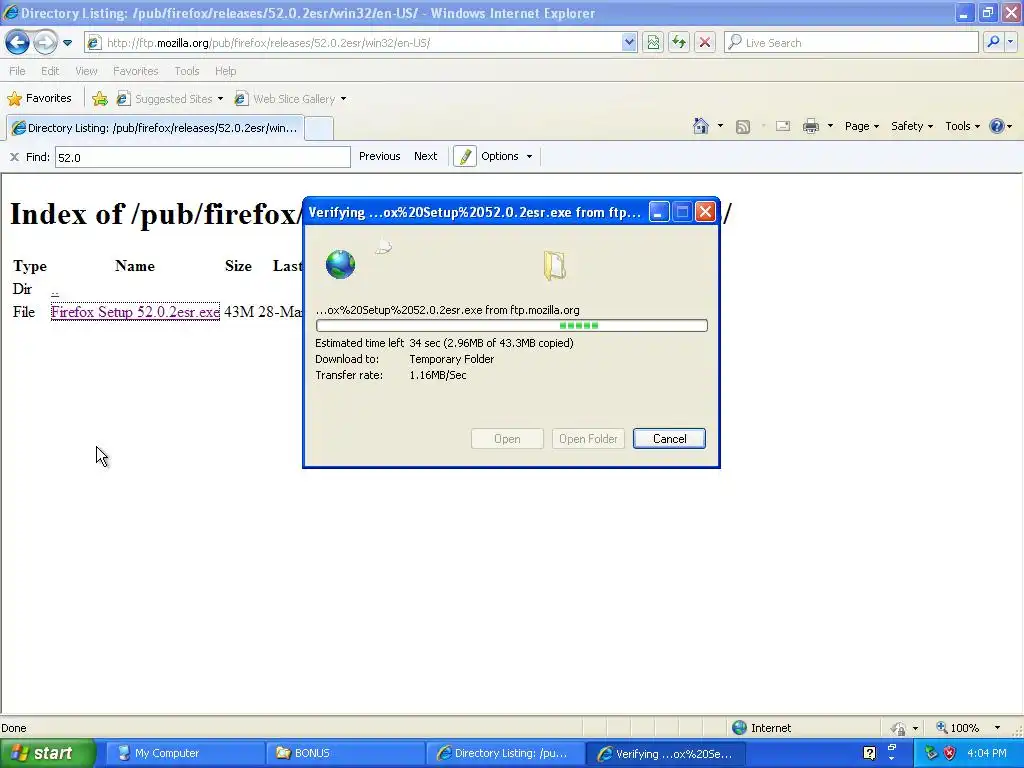Open Suggested Sites dropdown
This screenshot has height=768, width=1024.
(x=170, y=99)
